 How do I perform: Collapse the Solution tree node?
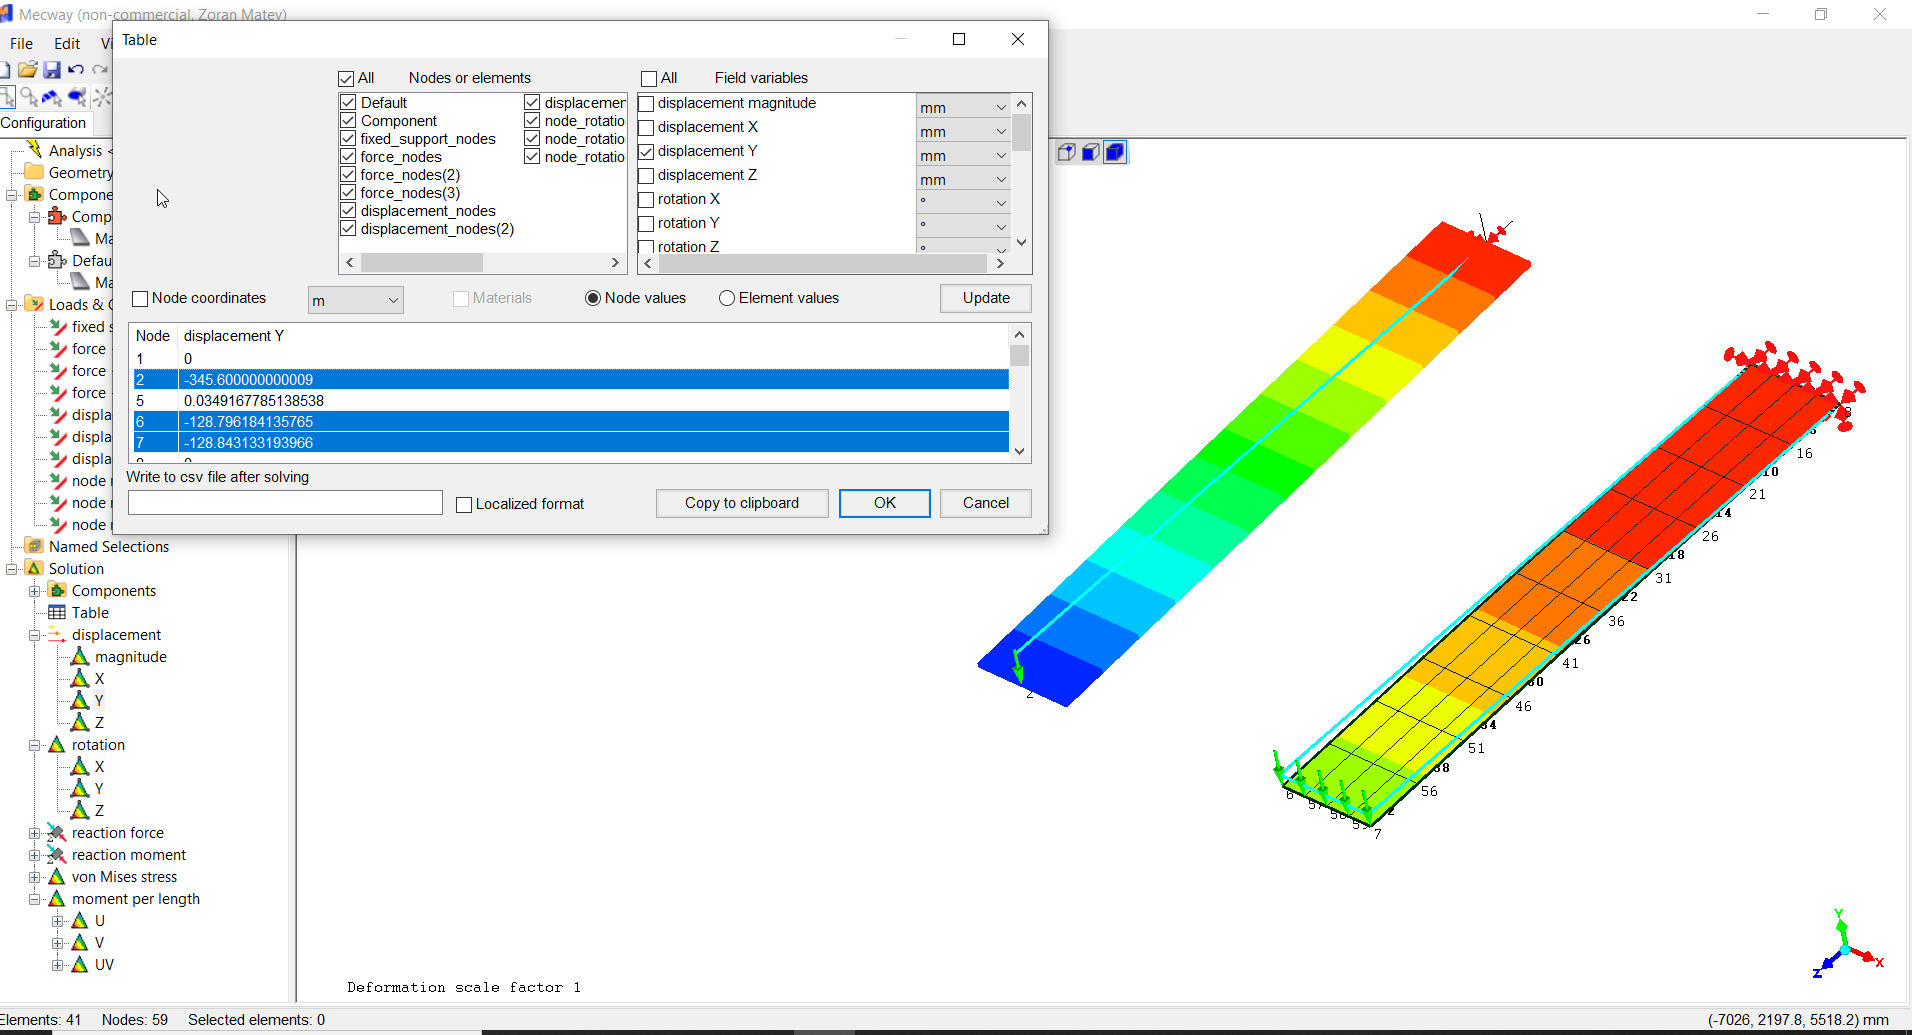pos(12,569)
